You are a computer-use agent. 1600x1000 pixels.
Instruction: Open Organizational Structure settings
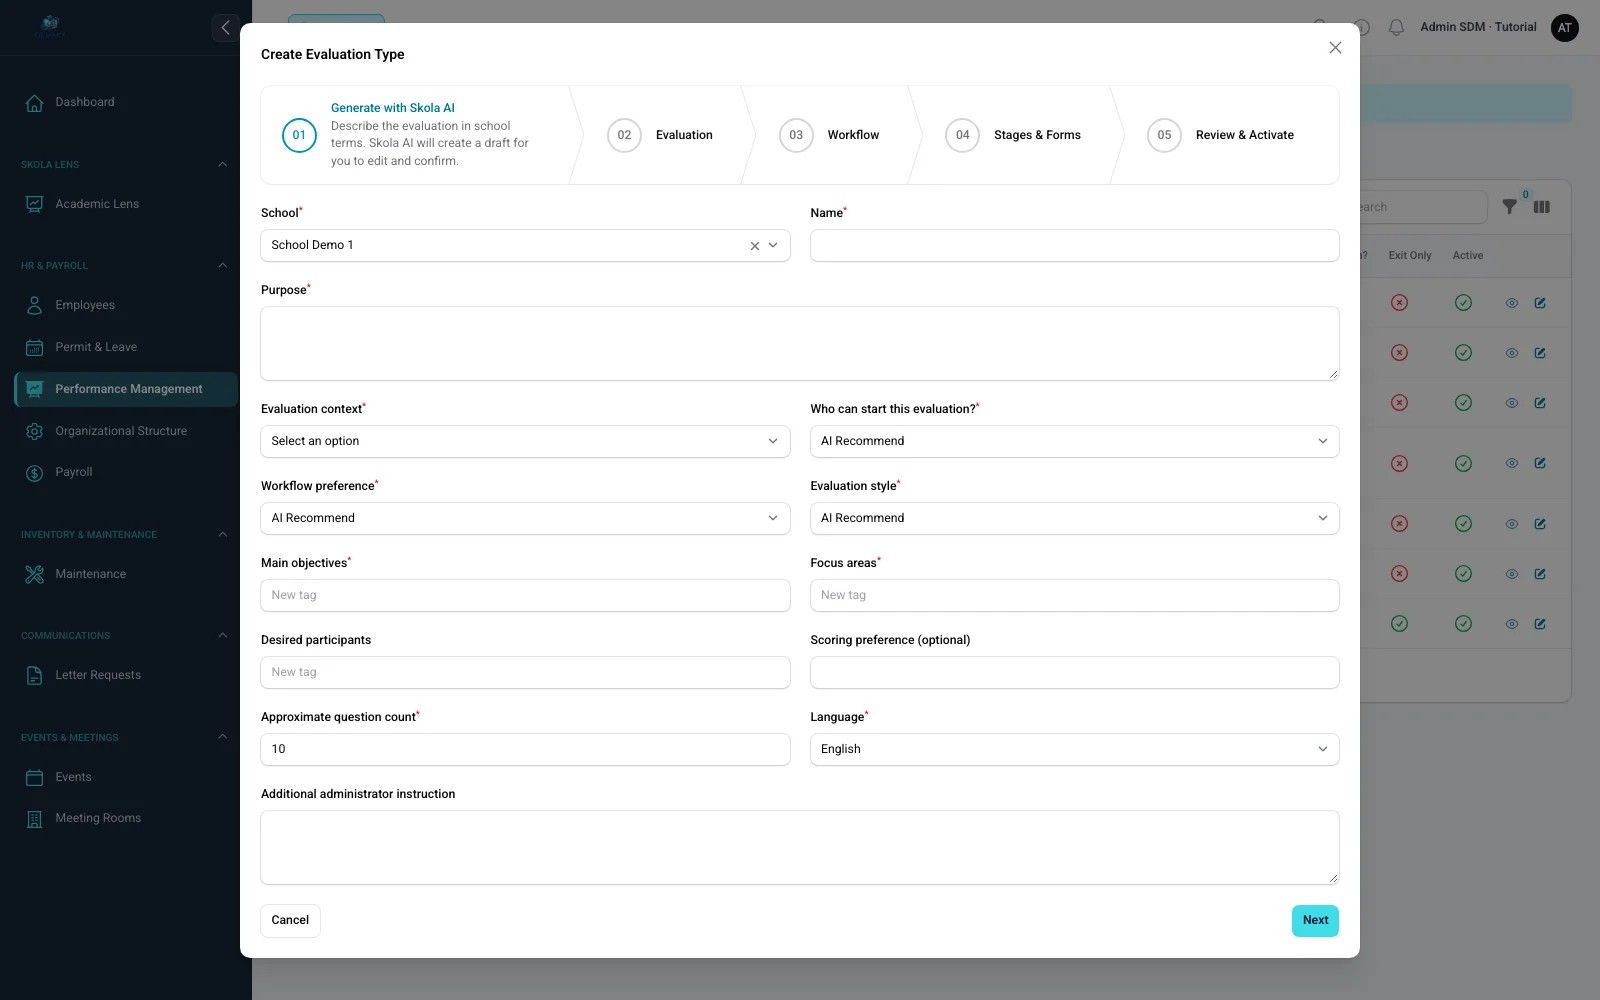pyautogui.click(x=126, y=431)
